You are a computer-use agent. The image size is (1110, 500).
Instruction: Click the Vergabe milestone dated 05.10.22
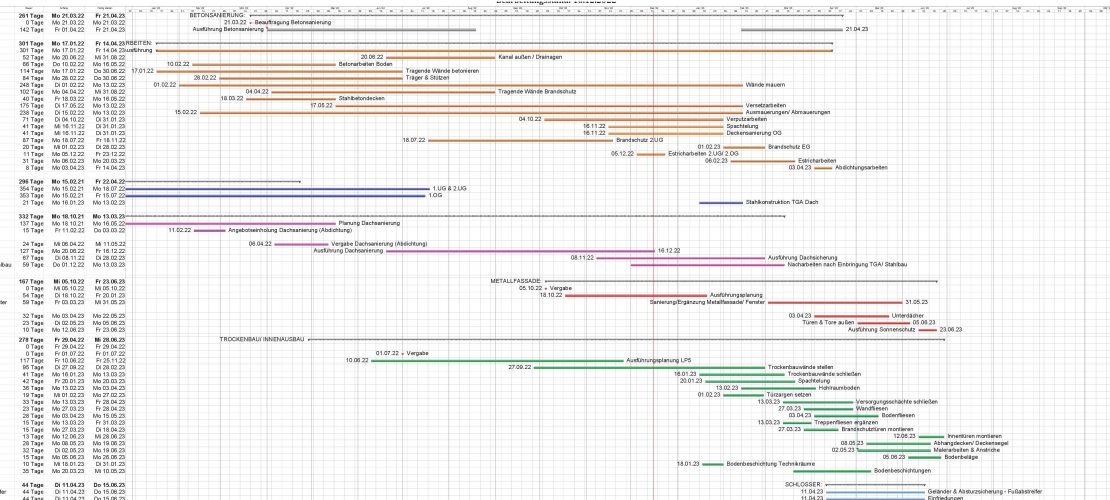546,288
